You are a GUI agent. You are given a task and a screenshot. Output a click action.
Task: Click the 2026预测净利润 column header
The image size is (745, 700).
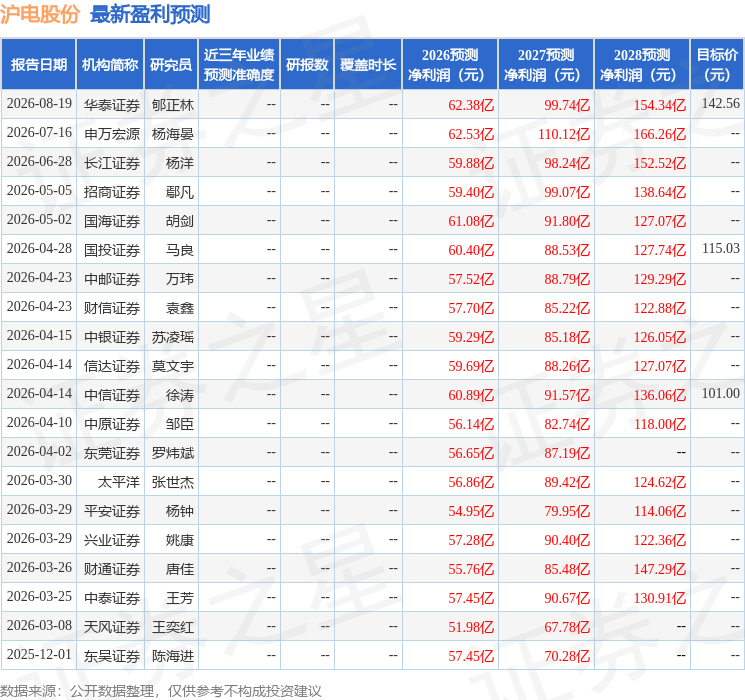coord(450,65)
